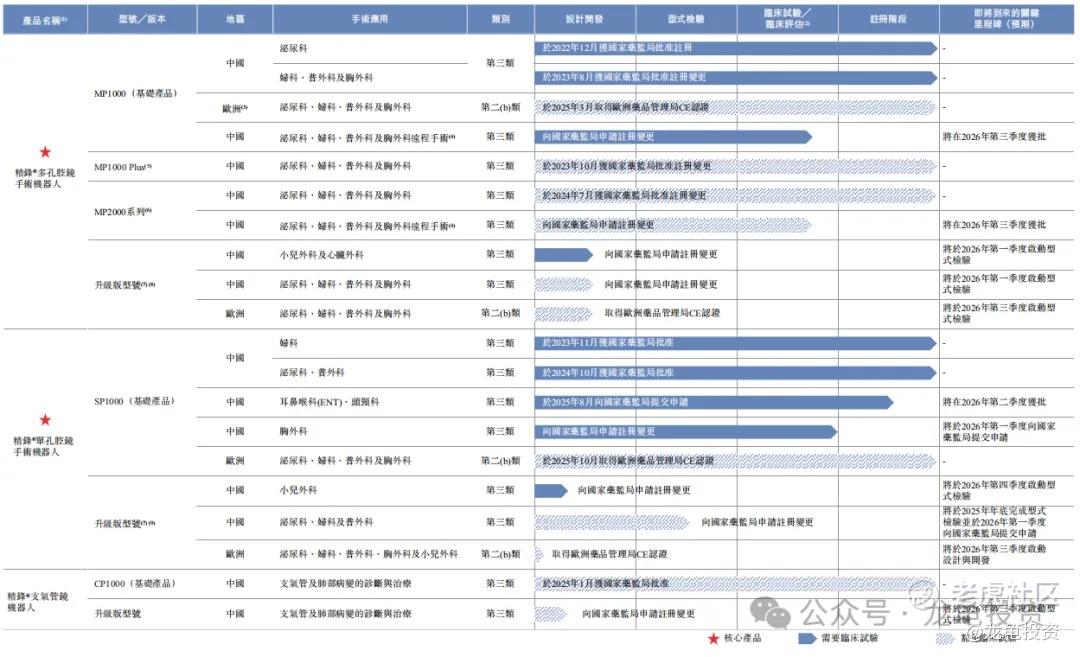Click the 耳鼻喉科(ENT)、頭頸科 application cell

point(329,402)
